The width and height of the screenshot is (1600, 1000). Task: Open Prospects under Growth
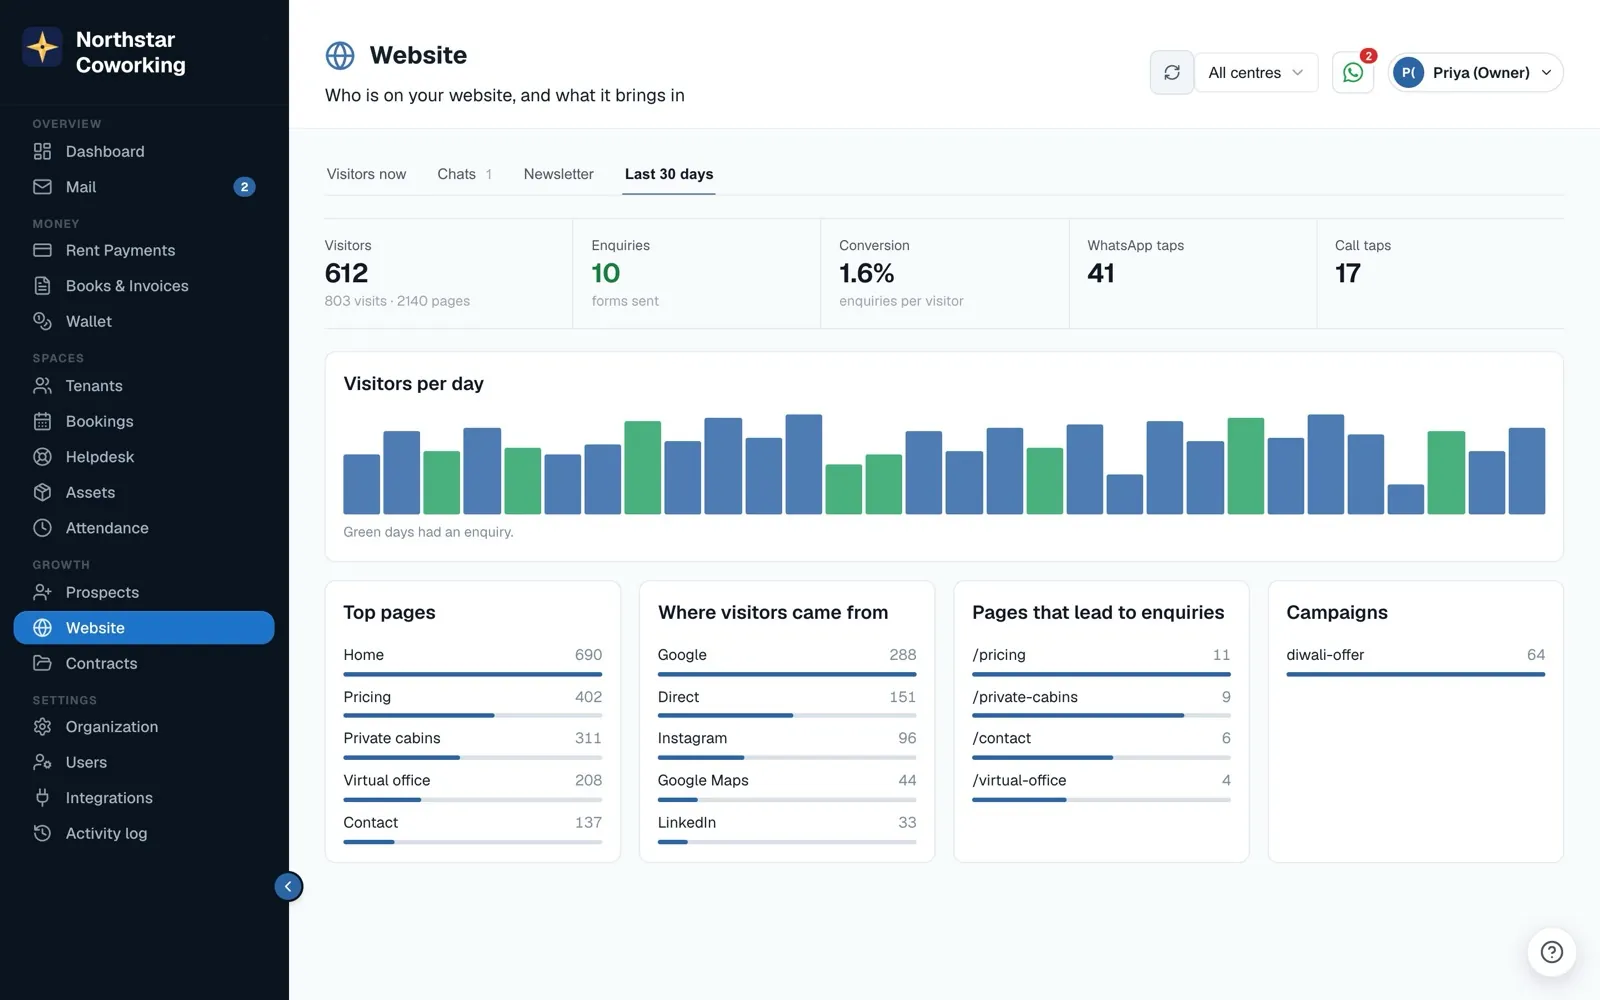coord(144,592)
